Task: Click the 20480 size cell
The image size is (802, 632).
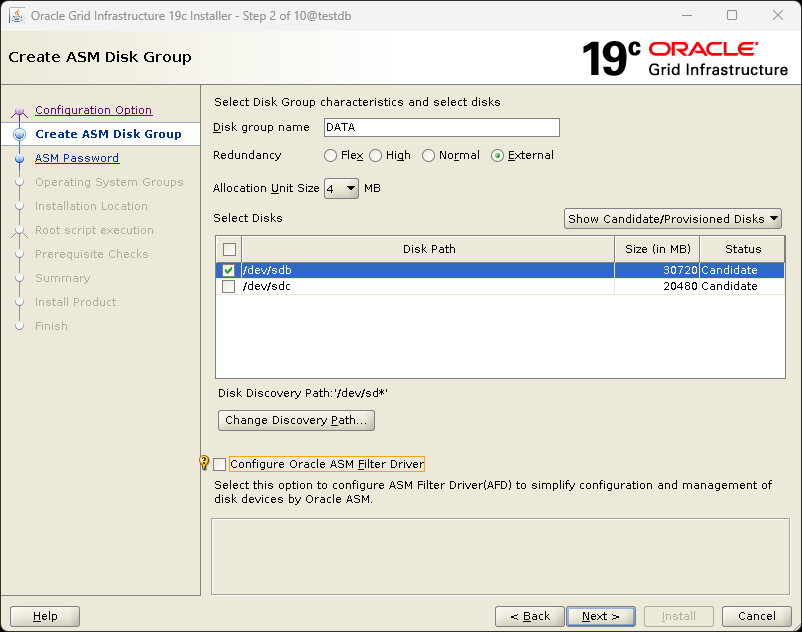Action: pyautogui.click(x=657, y=286)
